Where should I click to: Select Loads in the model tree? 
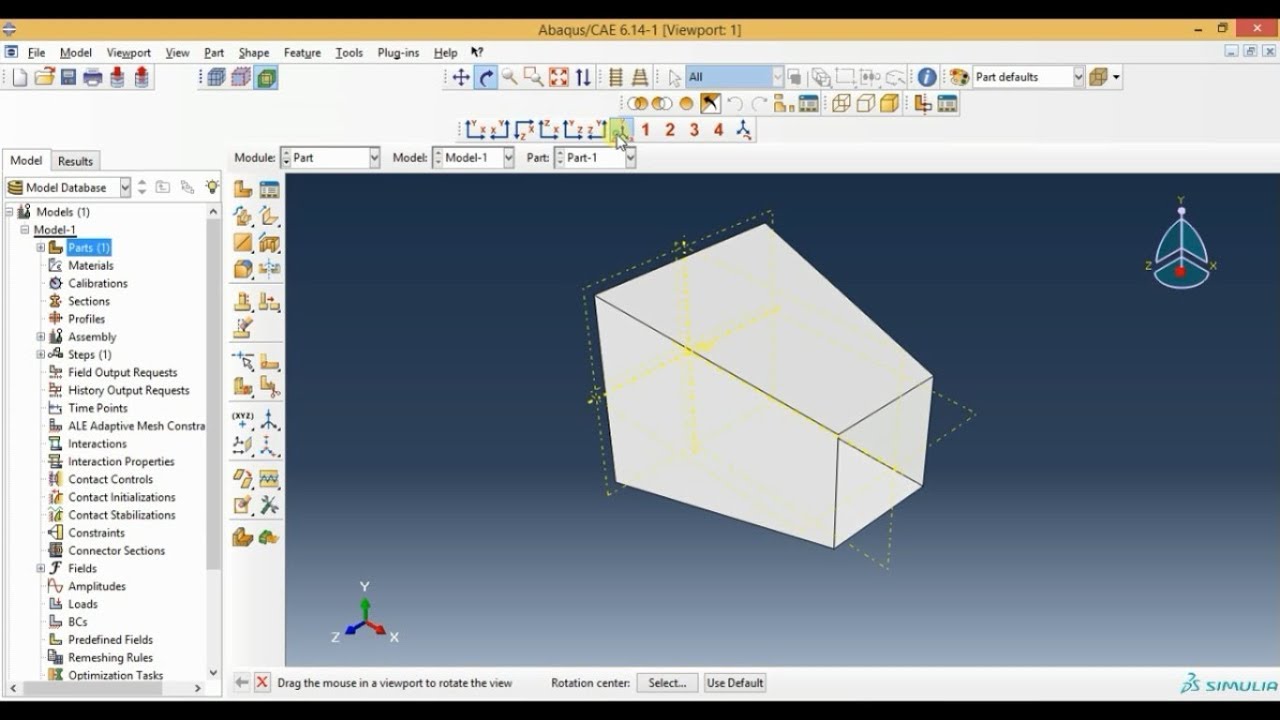click(83, 604)
